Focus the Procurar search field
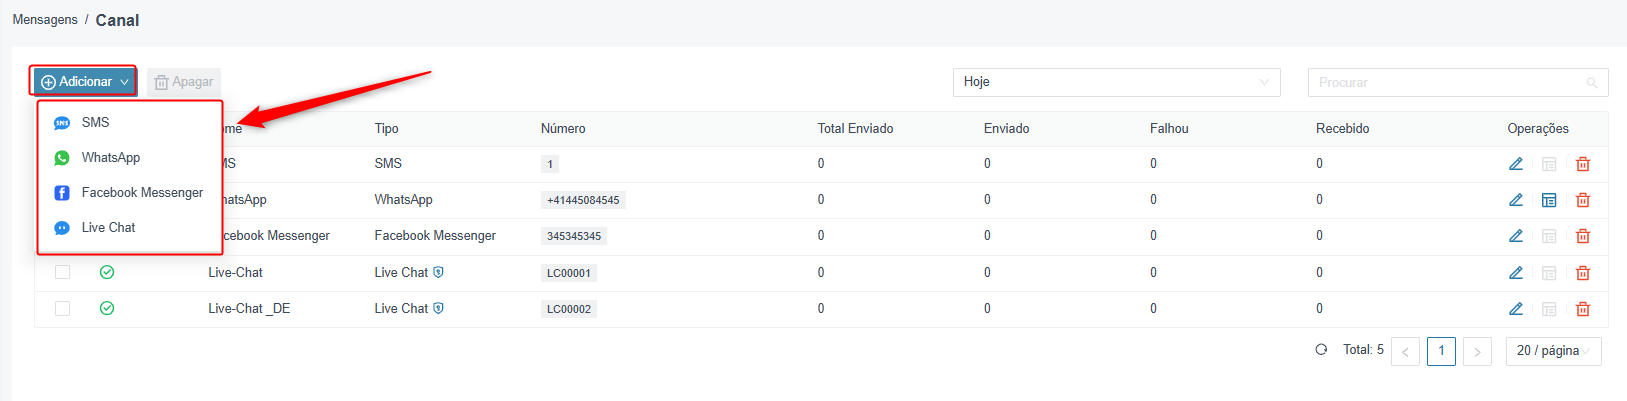This screenshot has height=401, width=1627. pyautogui.click(x=1457, y=82)
